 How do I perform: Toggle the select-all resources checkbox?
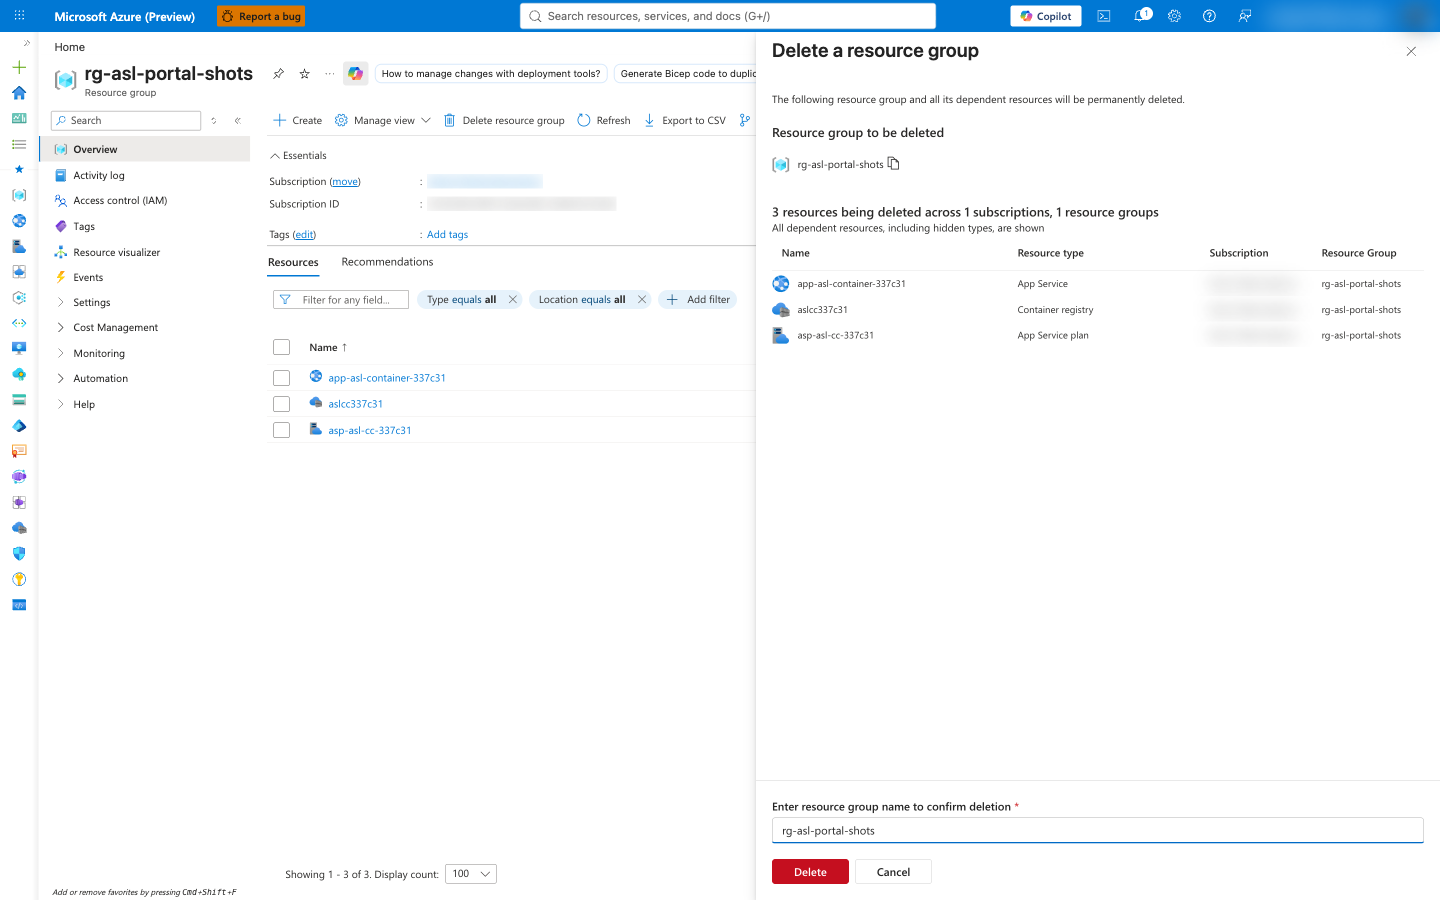(x=281, y=347)
